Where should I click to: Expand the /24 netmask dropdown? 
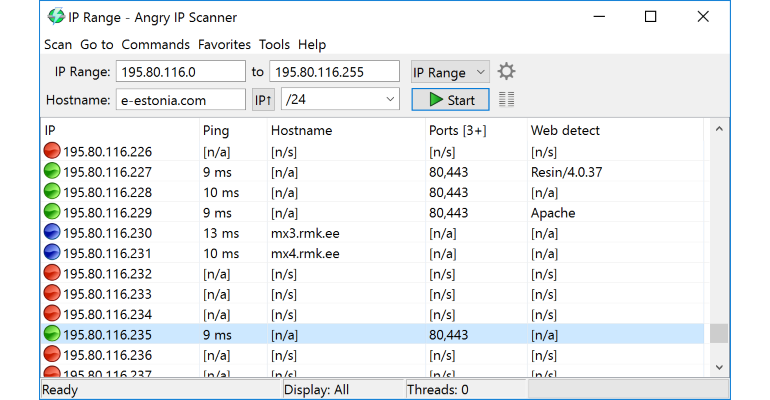pos(340,100)
